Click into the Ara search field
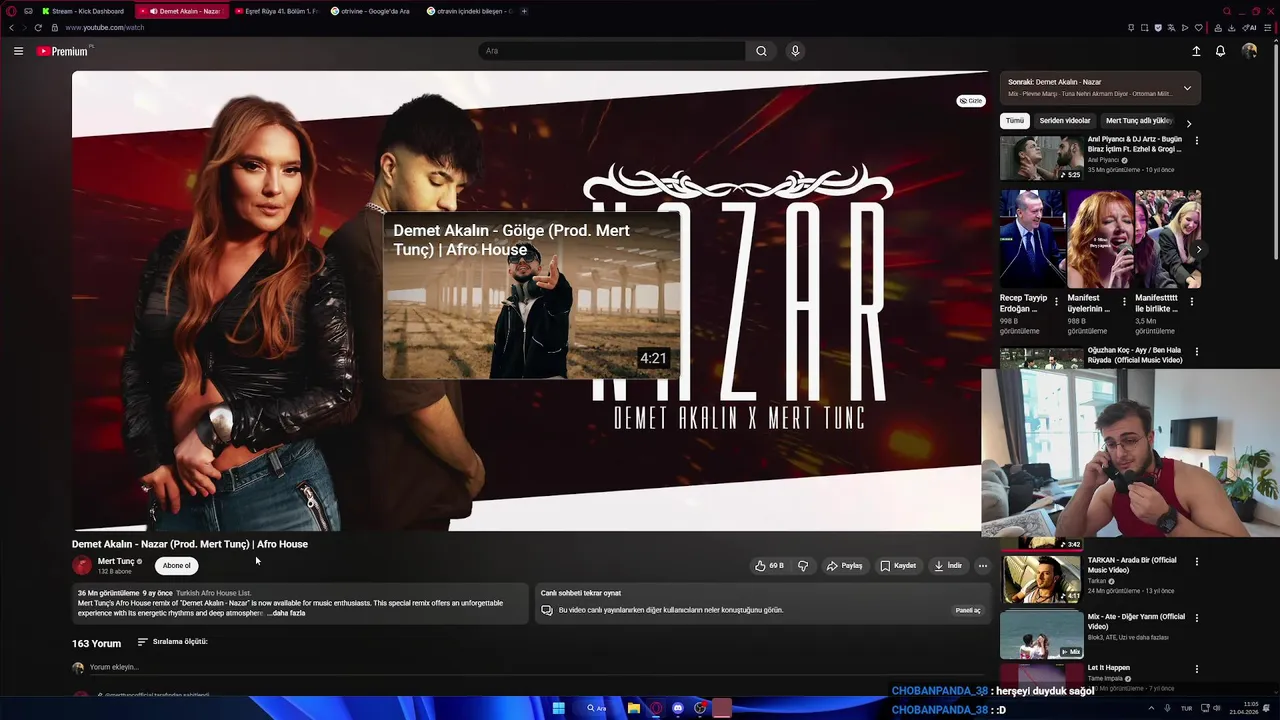 611,51
